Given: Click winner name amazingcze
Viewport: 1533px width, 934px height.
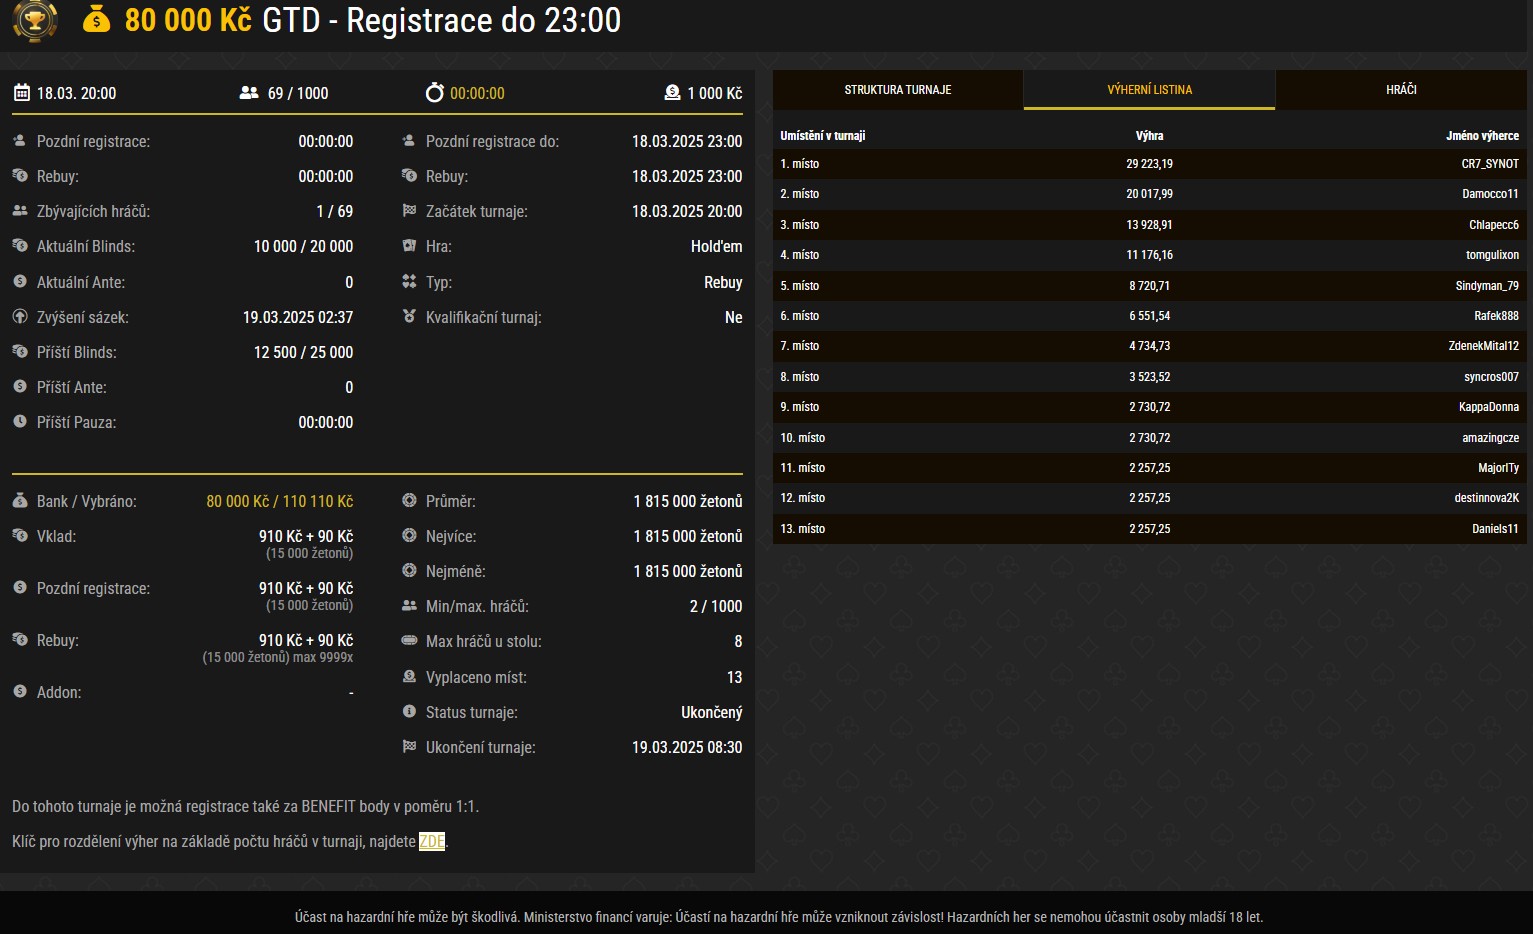Looking at the screenshot, I should tap(1490, 438).
